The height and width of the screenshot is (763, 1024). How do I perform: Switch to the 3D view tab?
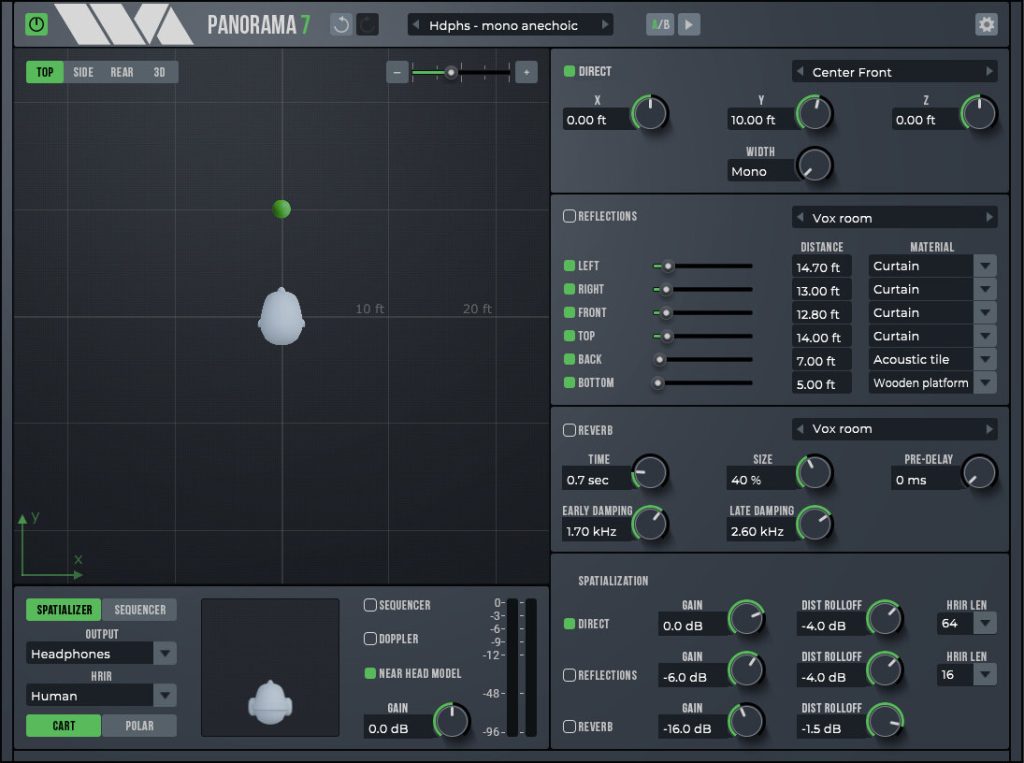158,72
